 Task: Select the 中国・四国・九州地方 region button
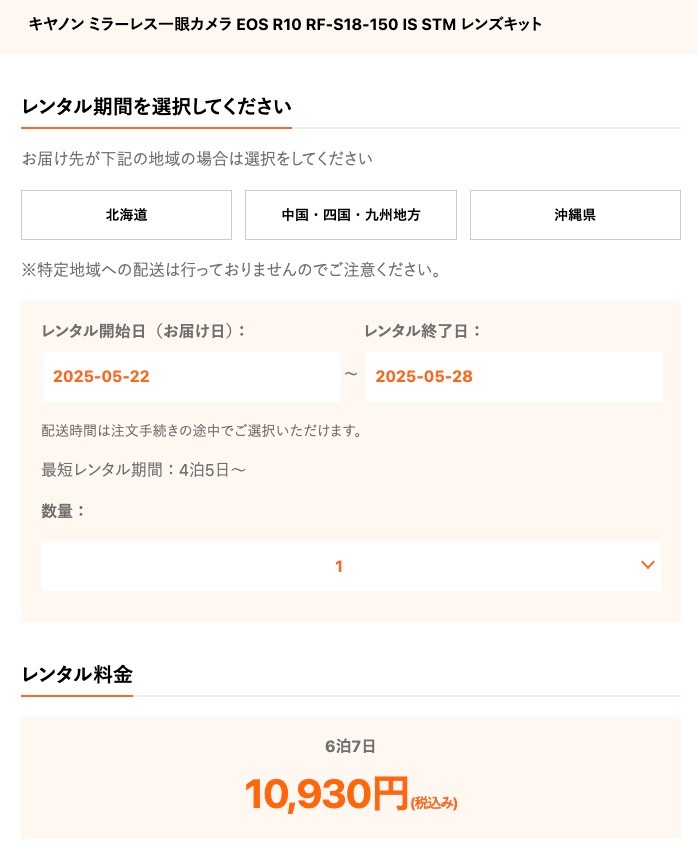350,215
